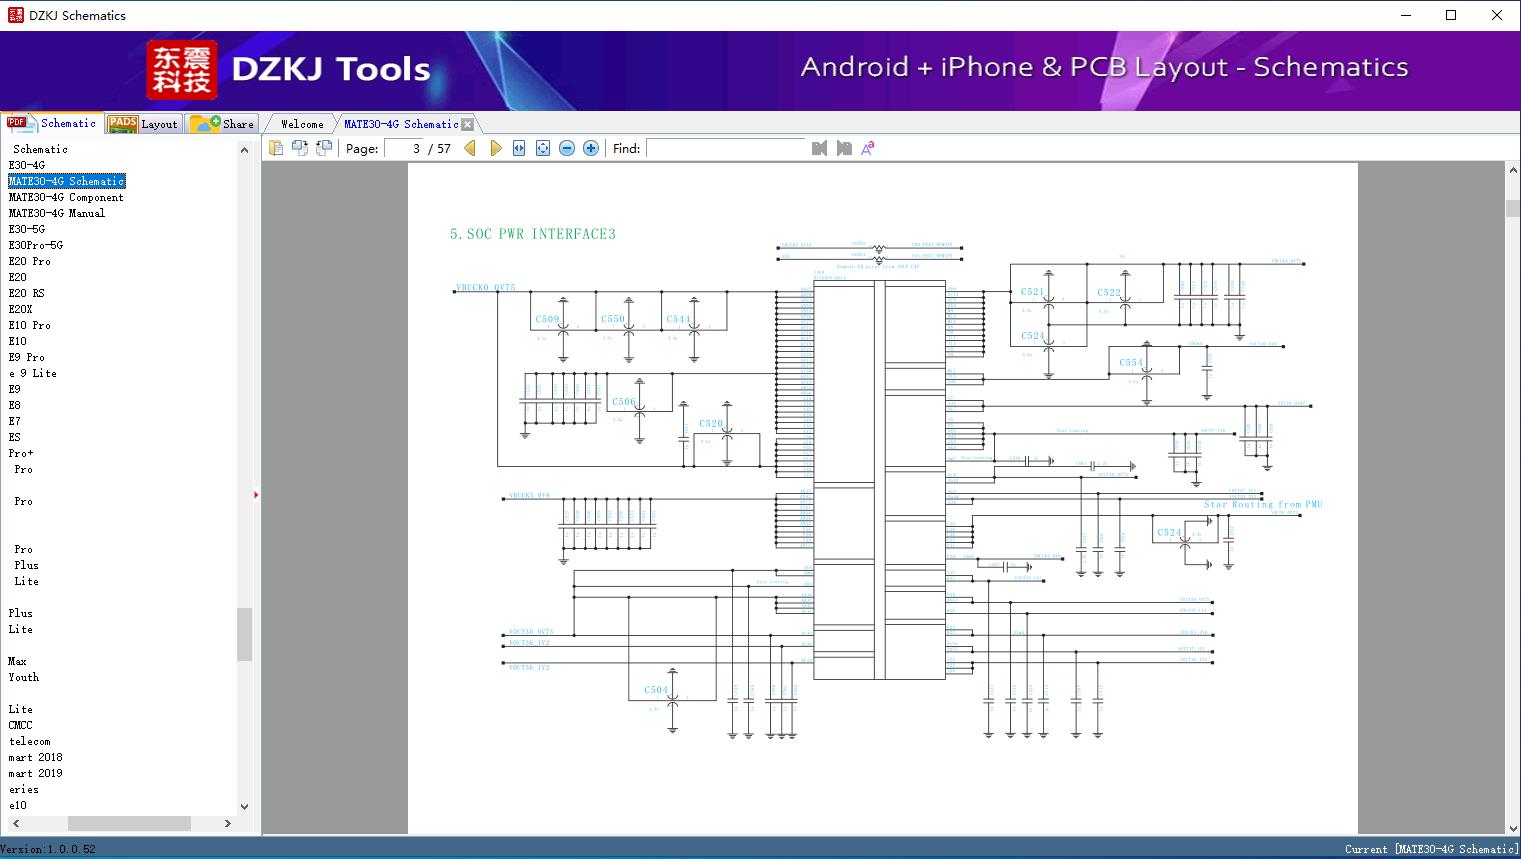Go to the next page arrow
The image size is (1521, 859).
[495, 148]
